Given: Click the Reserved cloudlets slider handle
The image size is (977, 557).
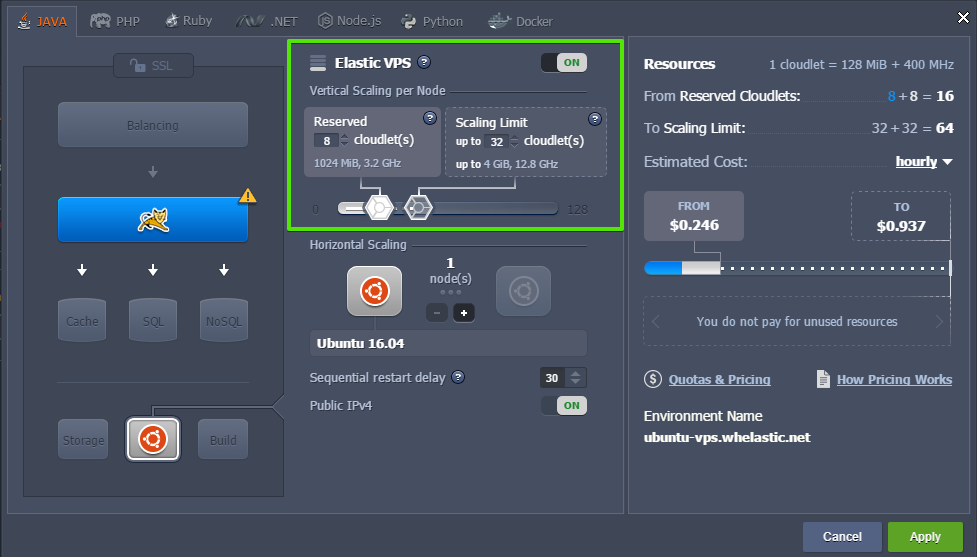Looking at the screenshot, I should coord(378,207).
